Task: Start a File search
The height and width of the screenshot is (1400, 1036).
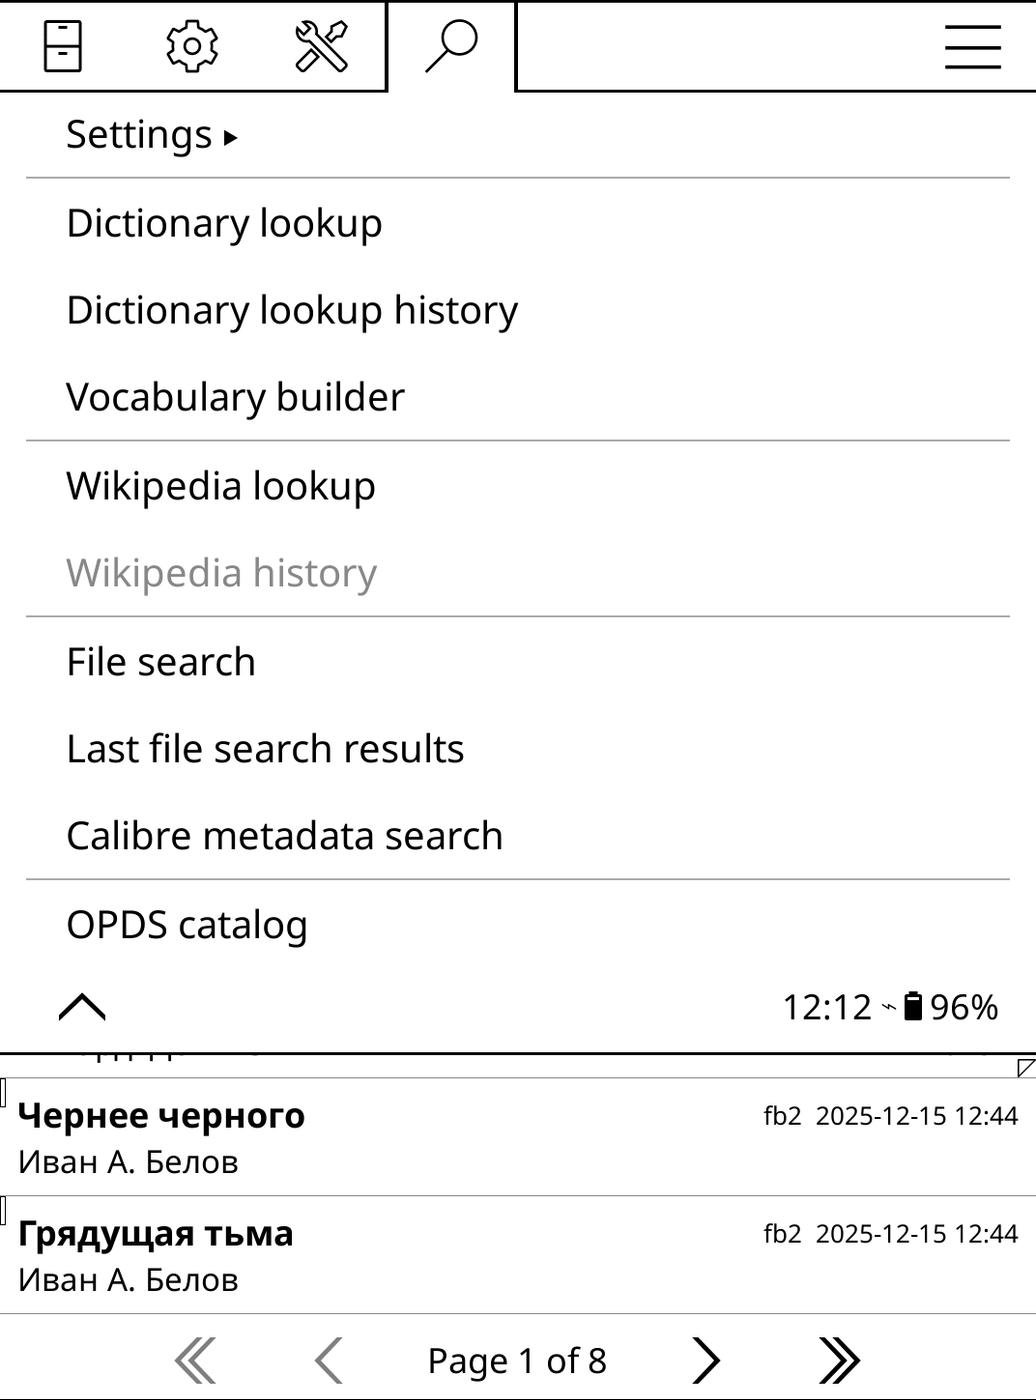Action: pos(161,662)
